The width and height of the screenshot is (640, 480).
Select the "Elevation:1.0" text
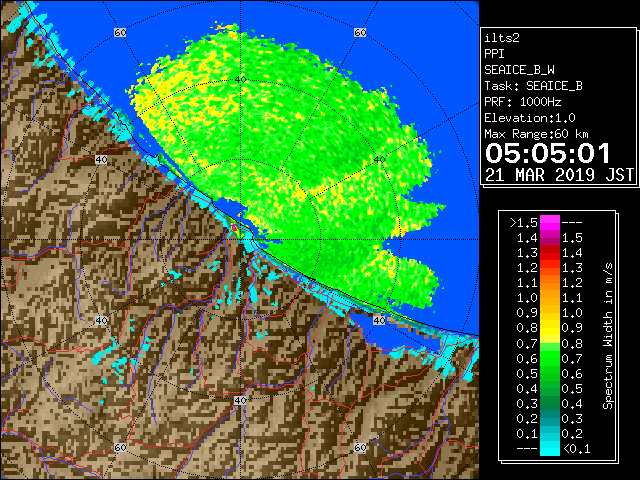click(x=530, y=118)
